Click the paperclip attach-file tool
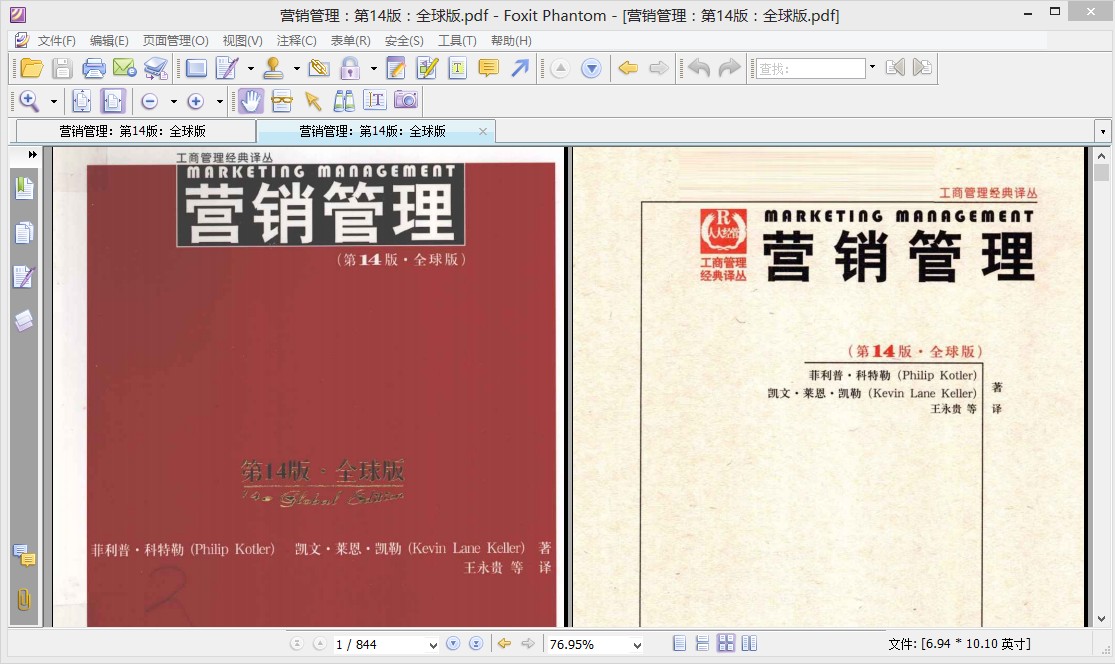Image resolution: width=1115 pixels, height=664 pixels. [319, 68]
